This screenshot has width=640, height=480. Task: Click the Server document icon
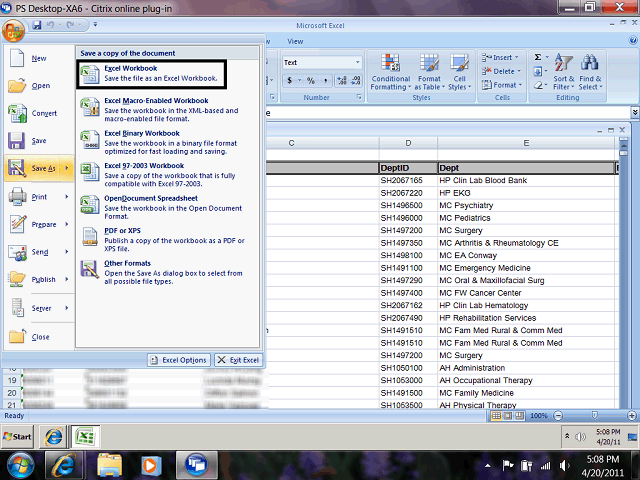click(x=17, y=308)
